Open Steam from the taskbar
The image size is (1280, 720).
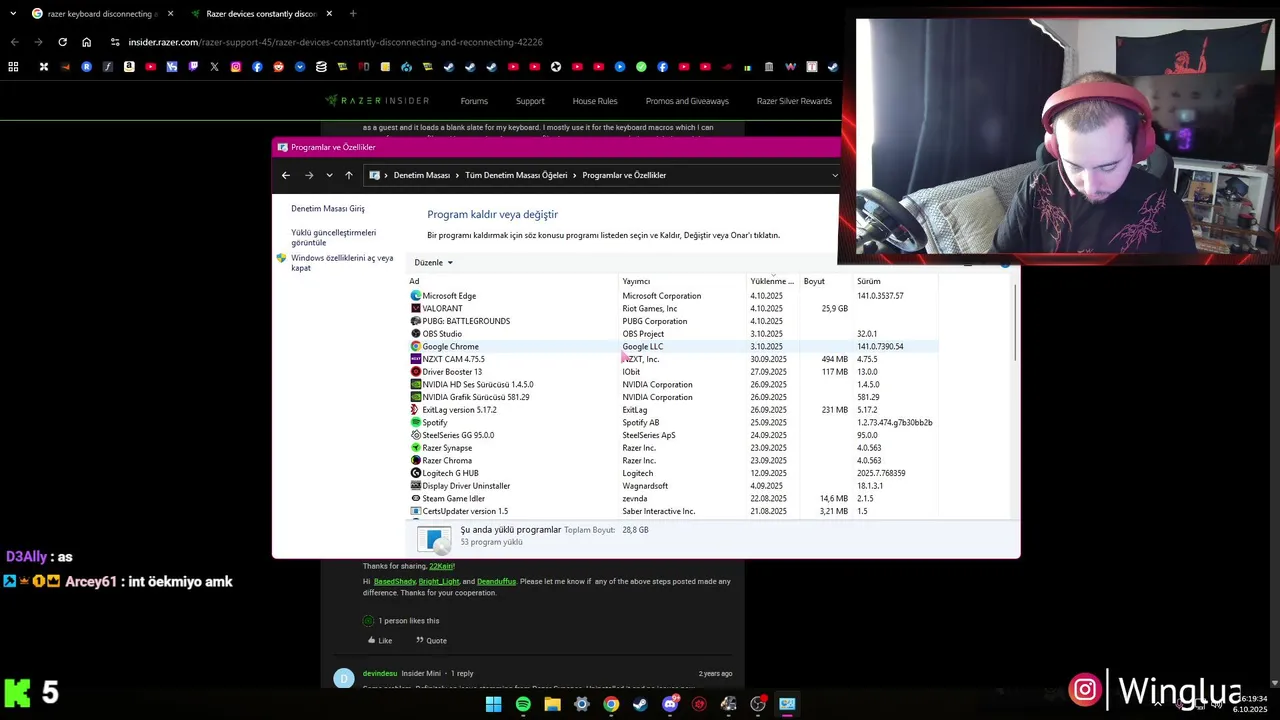pos(640,704)
